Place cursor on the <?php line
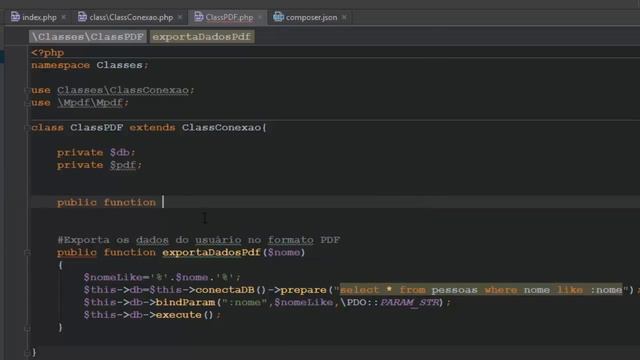640x360 pixels. (x=48, y=53)
